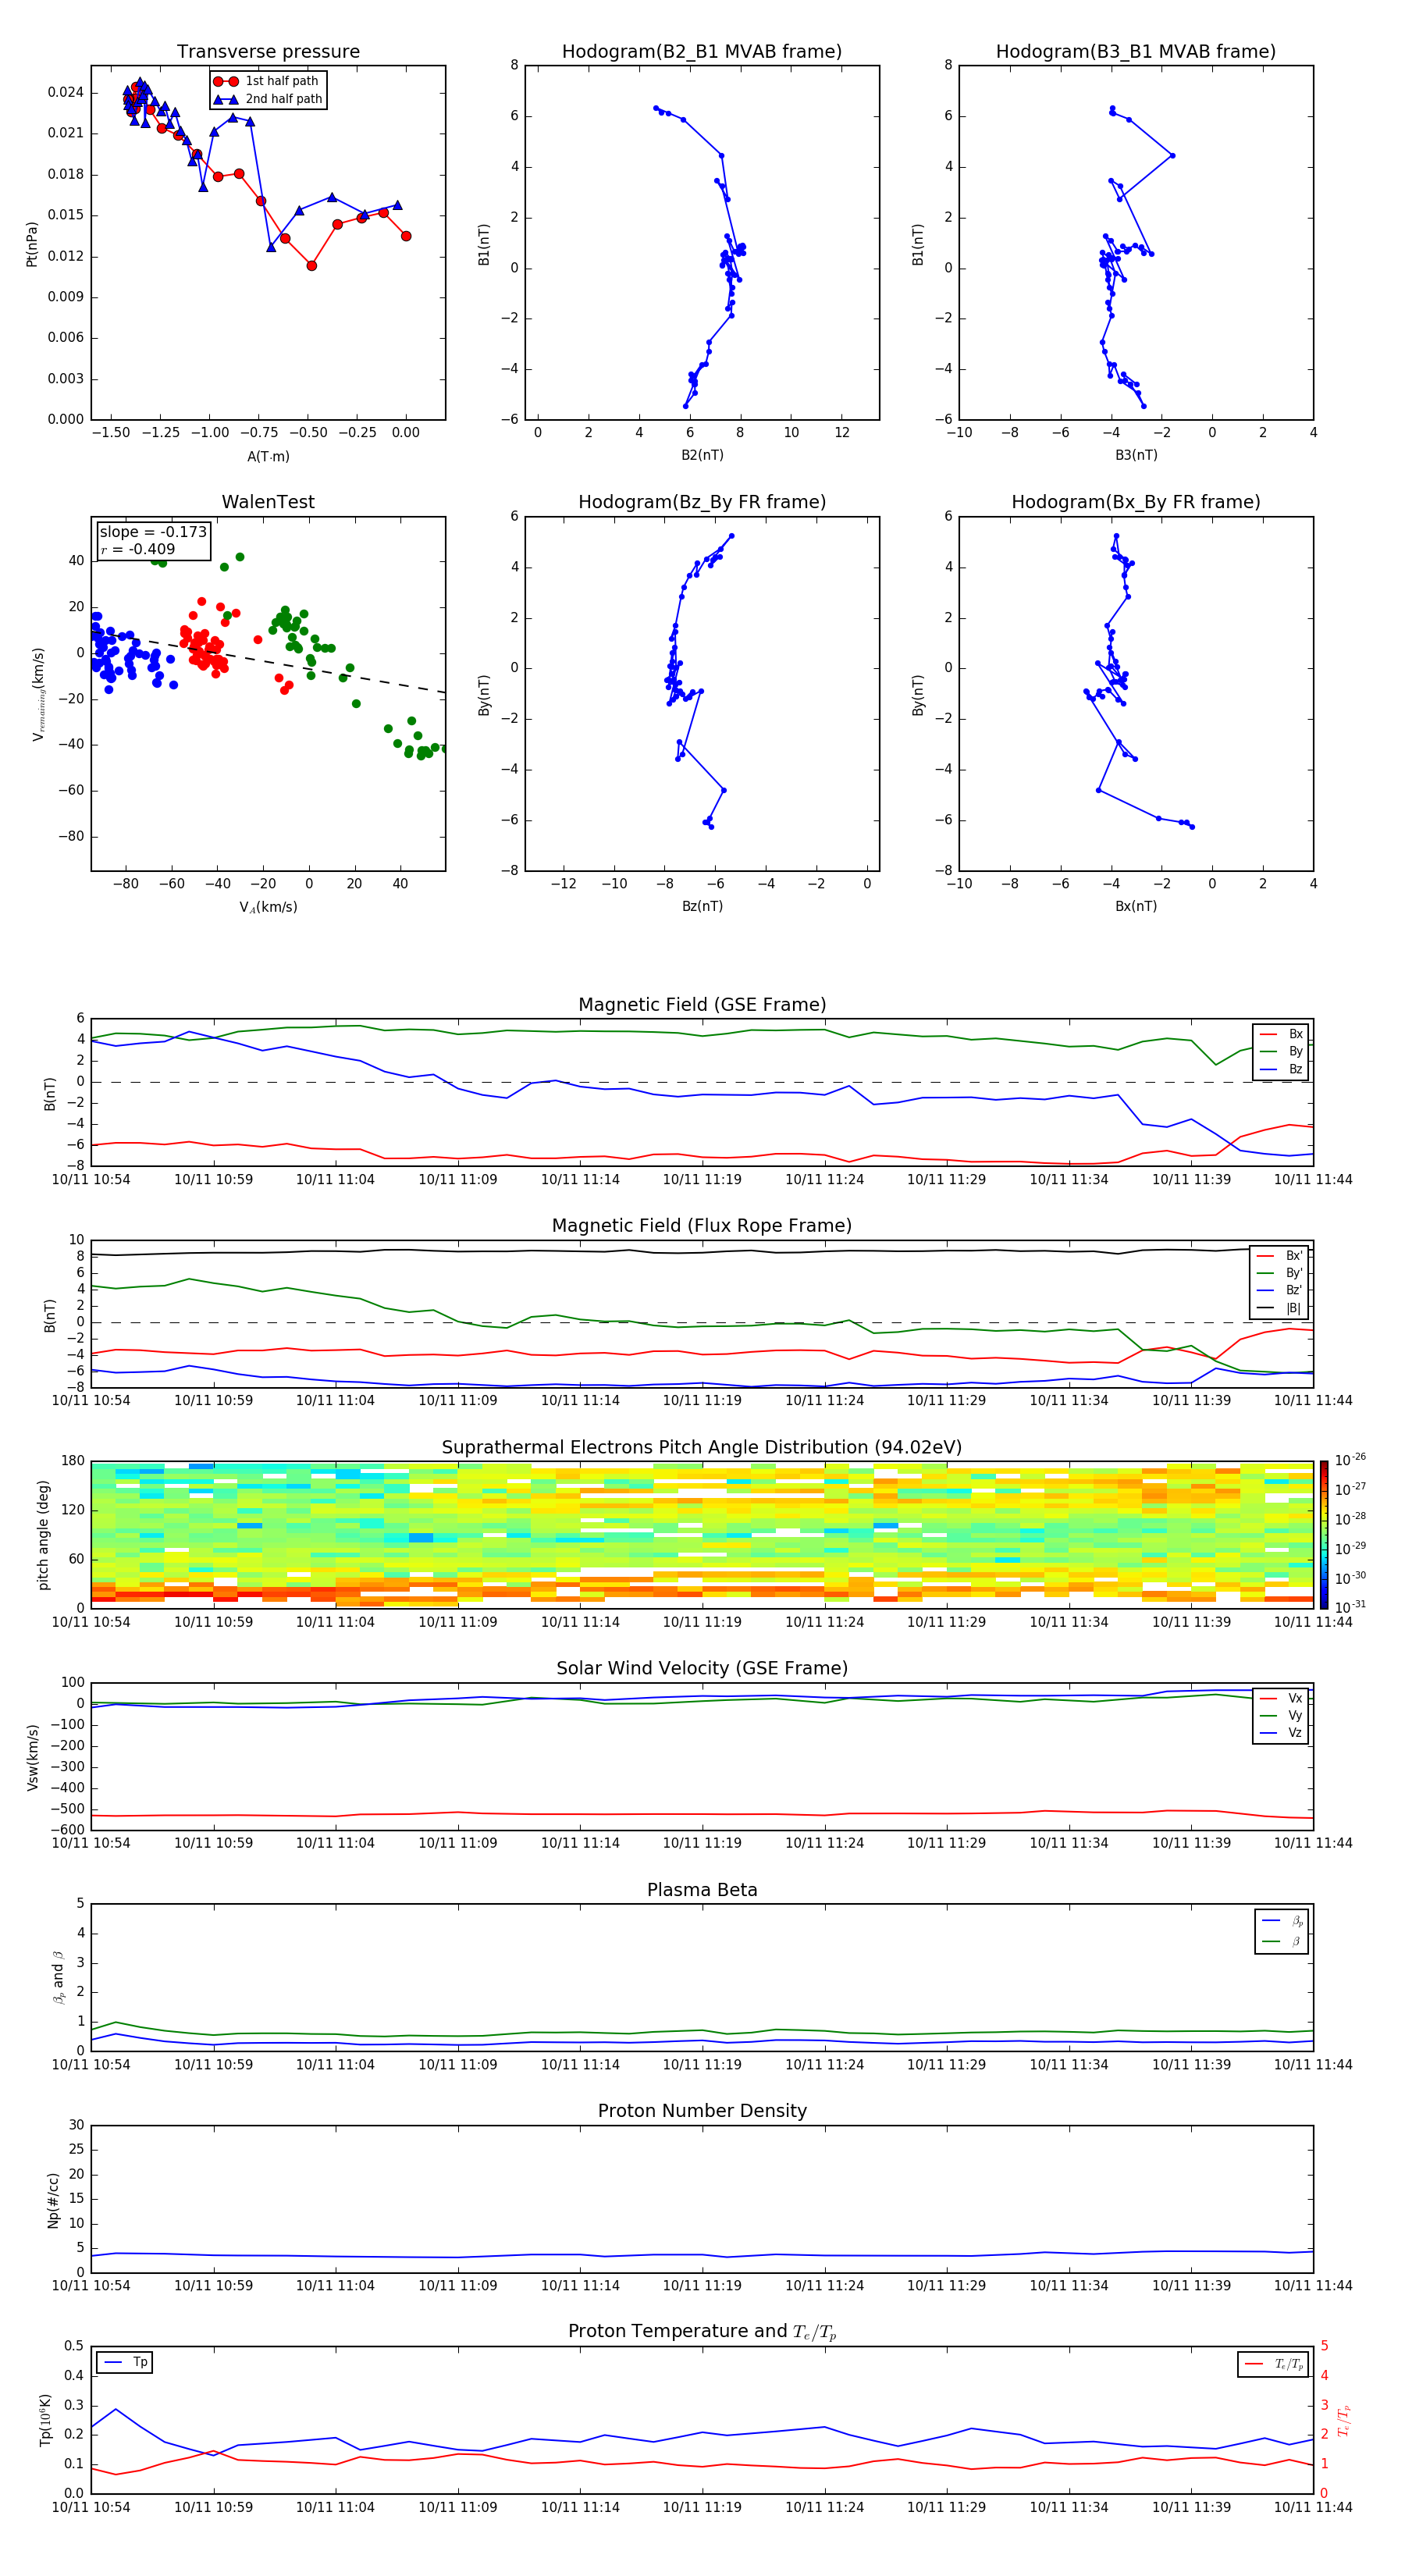Select the Vx entry in the velocity legend
1405x2576 pixels.
tap(1281, 1698)
